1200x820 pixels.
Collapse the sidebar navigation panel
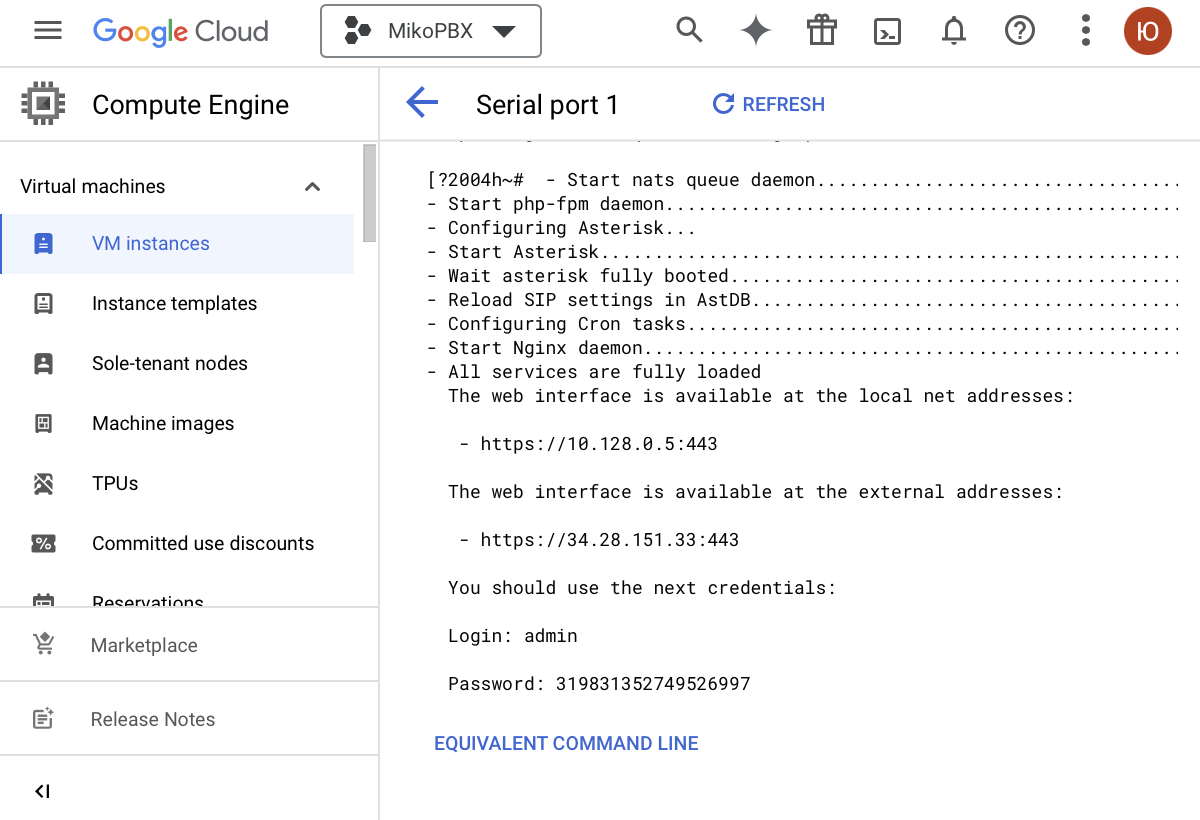pyautogui.click(x=42, y=791)
